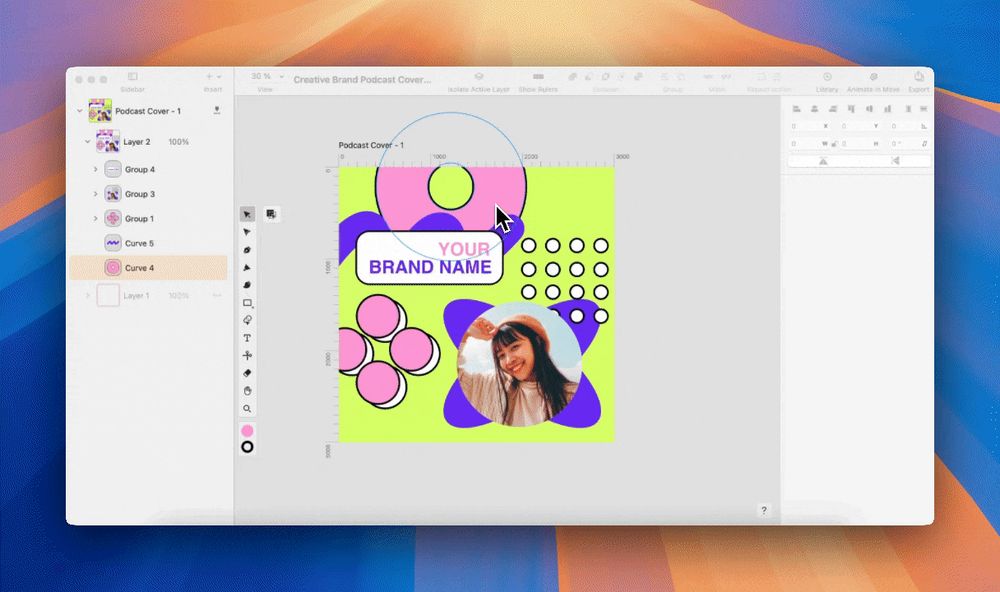The width and height of the screenshot is (1000, 592).
Task: Toggle multi-select mode beside the Selection tool
Action: pos(271,214)
